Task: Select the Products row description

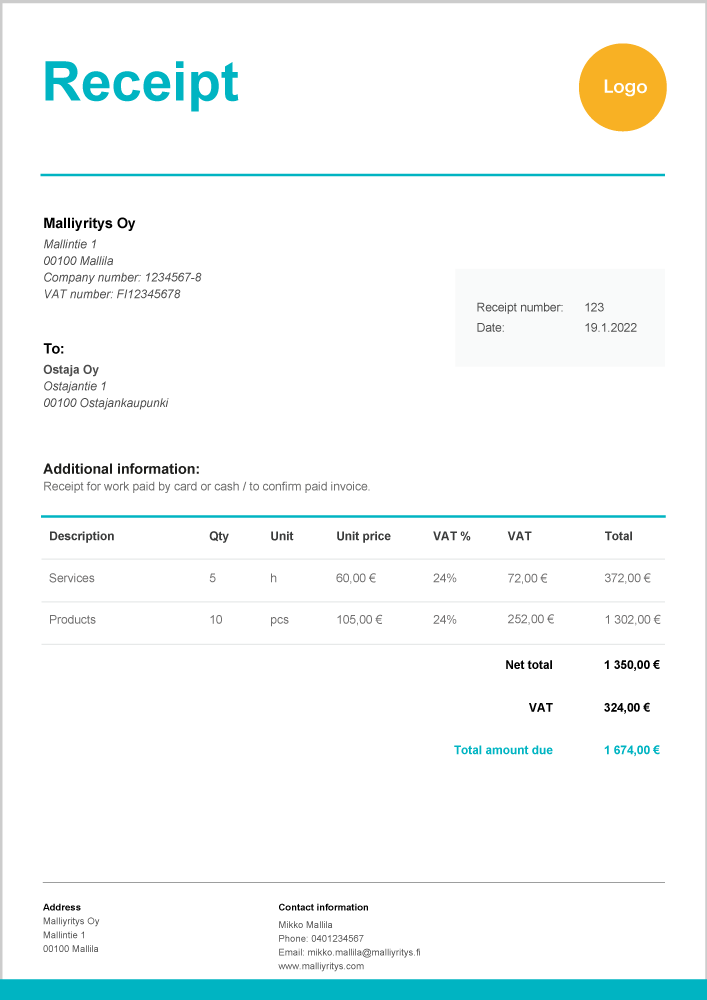Action: 72,620
